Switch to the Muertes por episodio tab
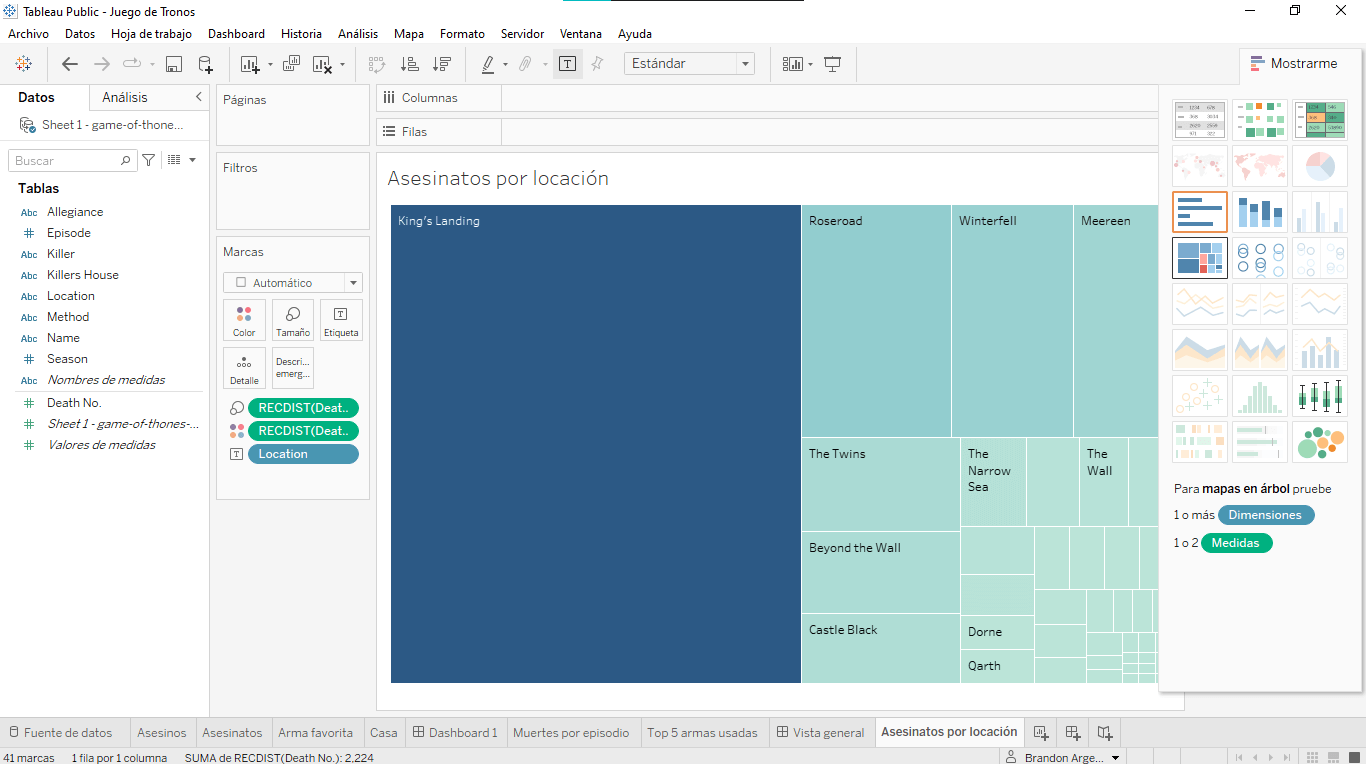 click(571, 732)
